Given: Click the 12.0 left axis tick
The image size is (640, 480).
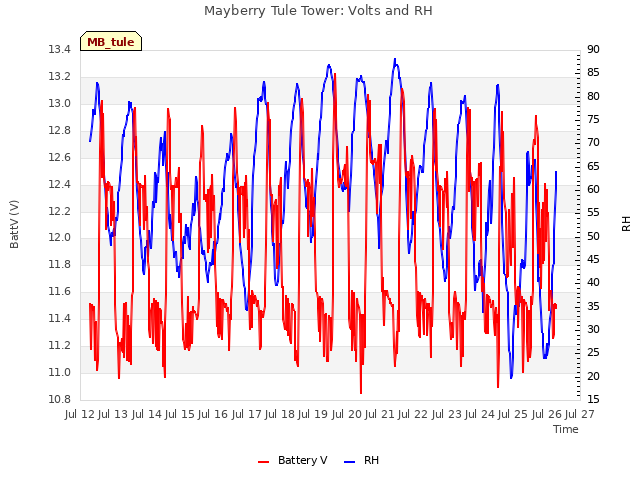Looking at the screenshot, I should pos(60,238).
